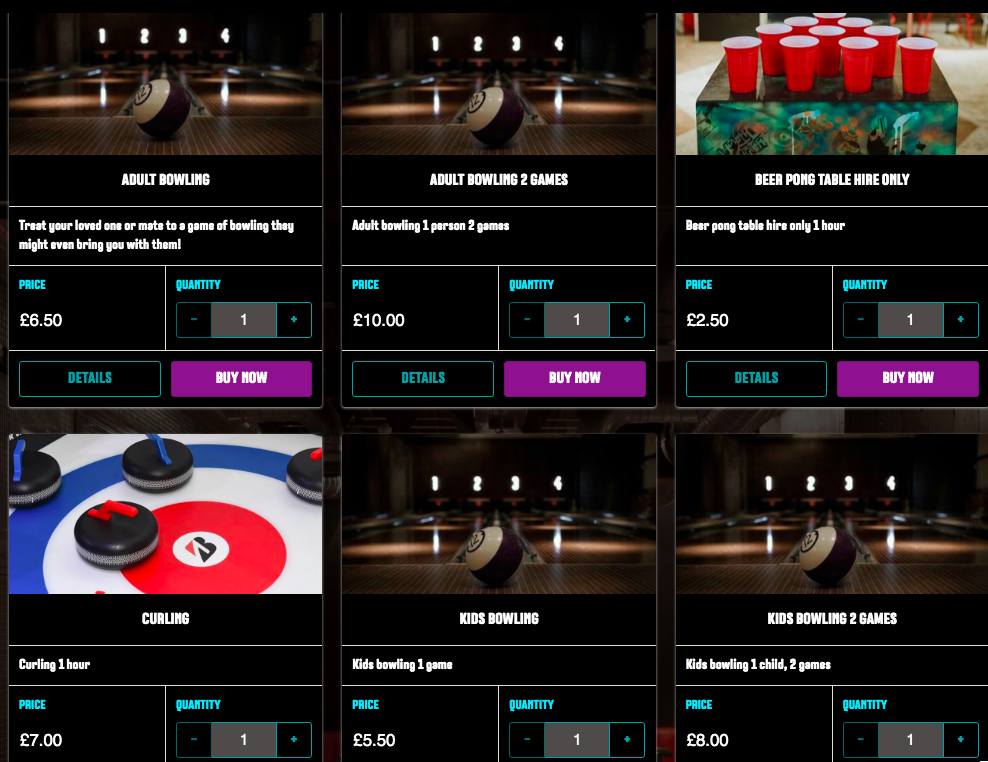The image size is (988, 762).
Task: Open Details for Adult Bowling
Action: [90, 378]
